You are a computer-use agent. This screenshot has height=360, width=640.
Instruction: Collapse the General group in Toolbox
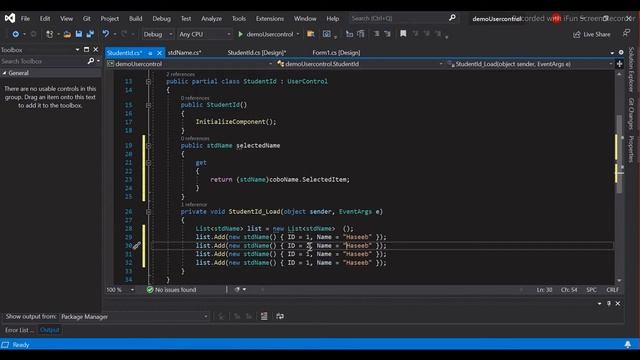4,73
